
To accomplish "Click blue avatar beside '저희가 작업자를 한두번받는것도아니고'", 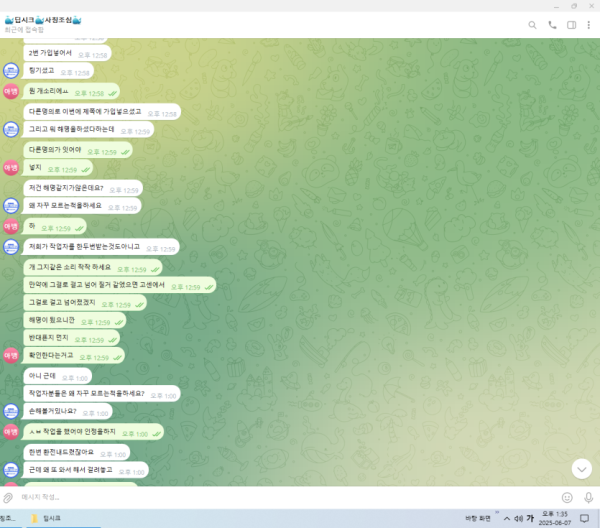I will tap(11, 247).
